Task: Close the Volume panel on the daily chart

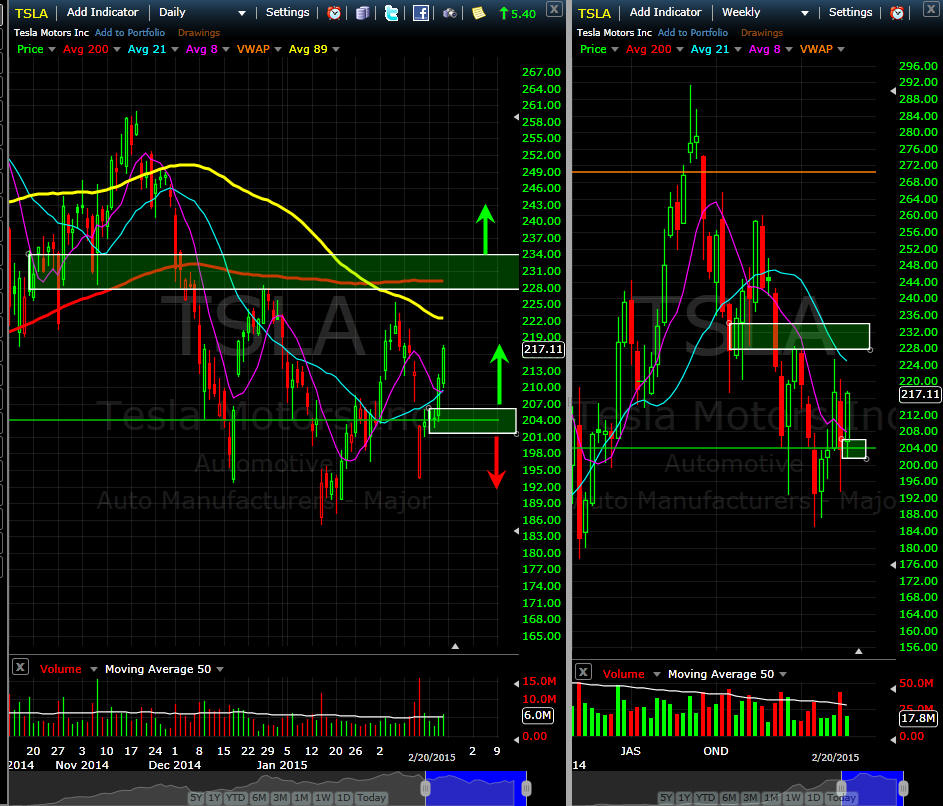Action: click(x=20, y=669)
